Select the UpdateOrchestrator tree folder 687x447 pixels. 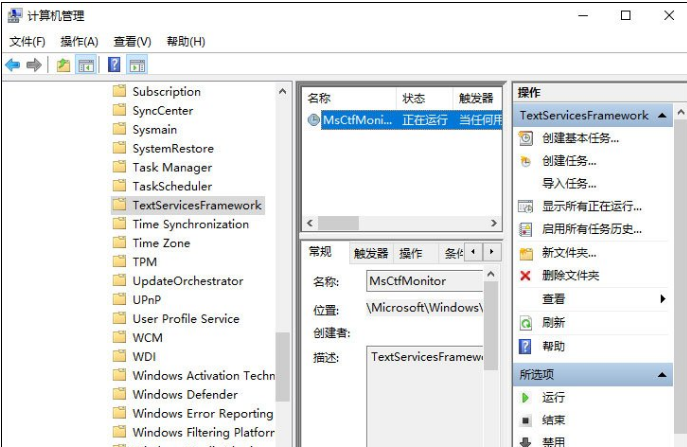[188, 280]
